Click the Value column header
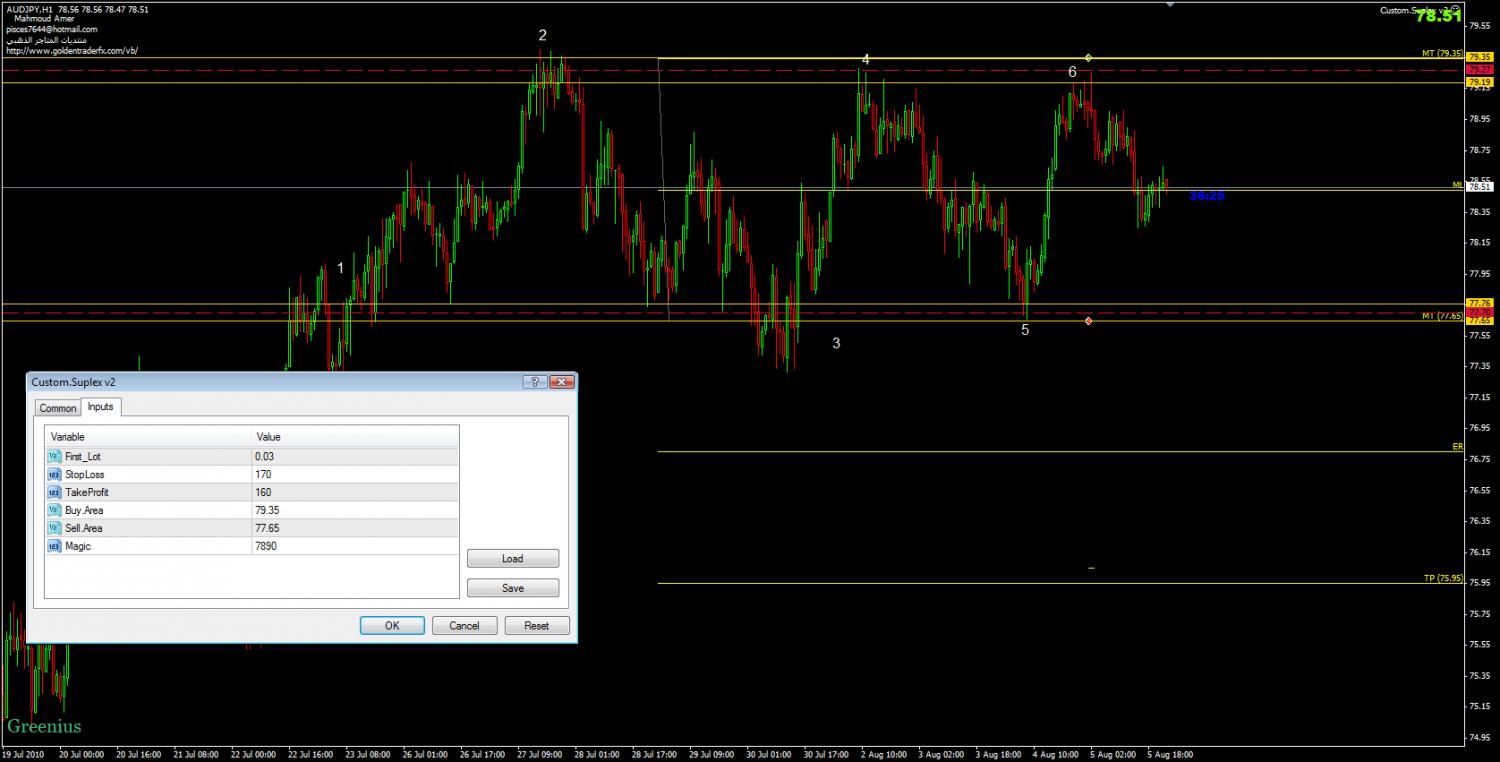 (355, 437)
